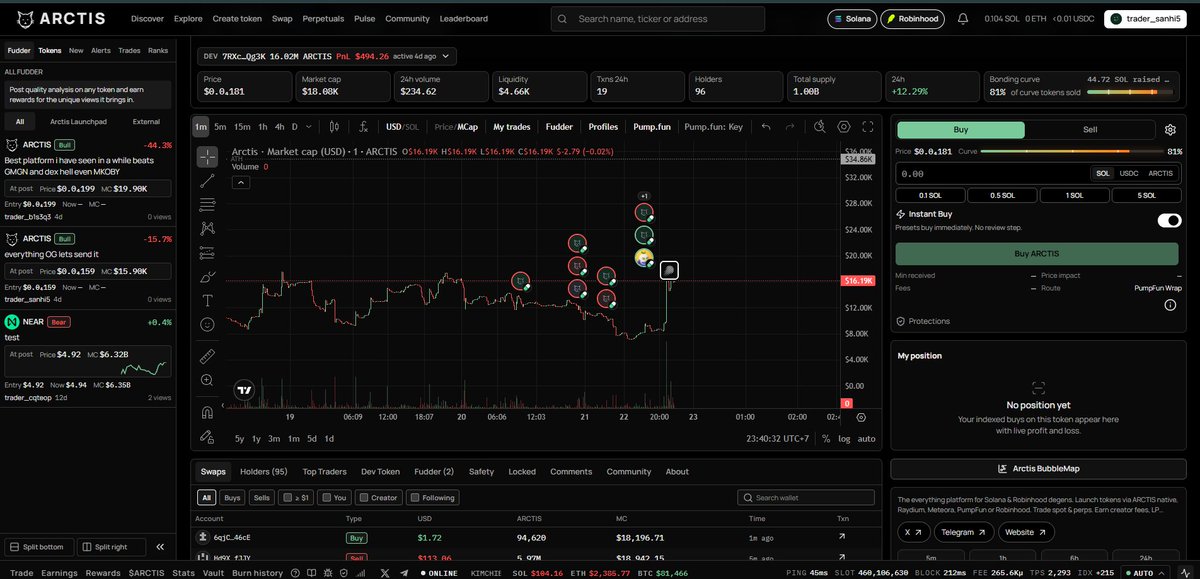Choose the text annotation tool

tap(207, 300)
